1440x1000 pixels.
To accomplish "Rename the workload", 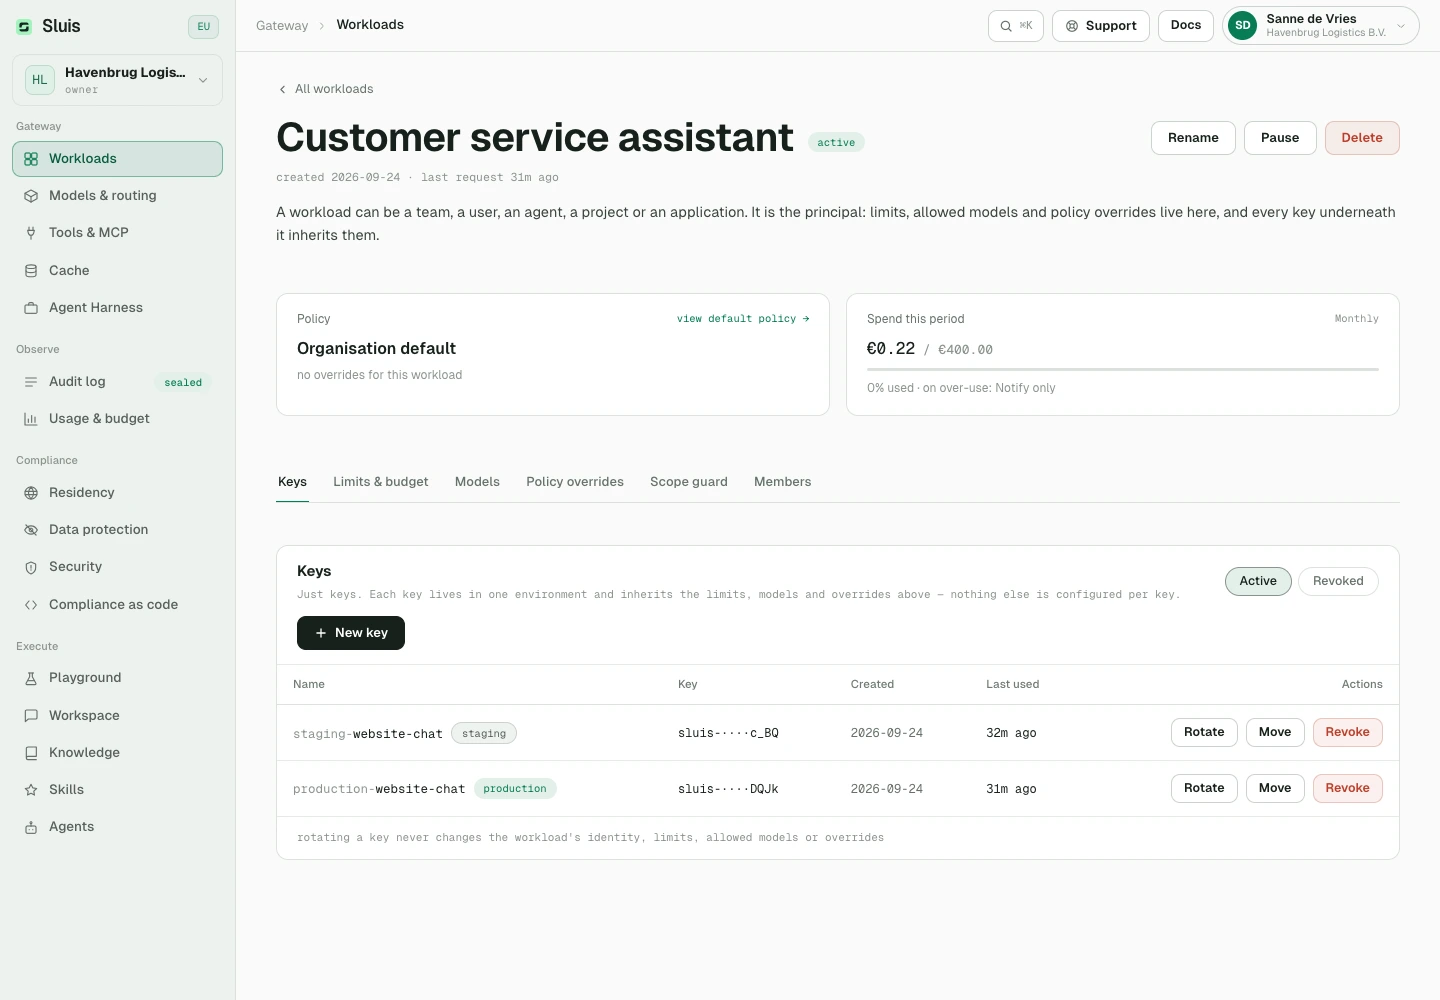I will [x=1193, y=138].
